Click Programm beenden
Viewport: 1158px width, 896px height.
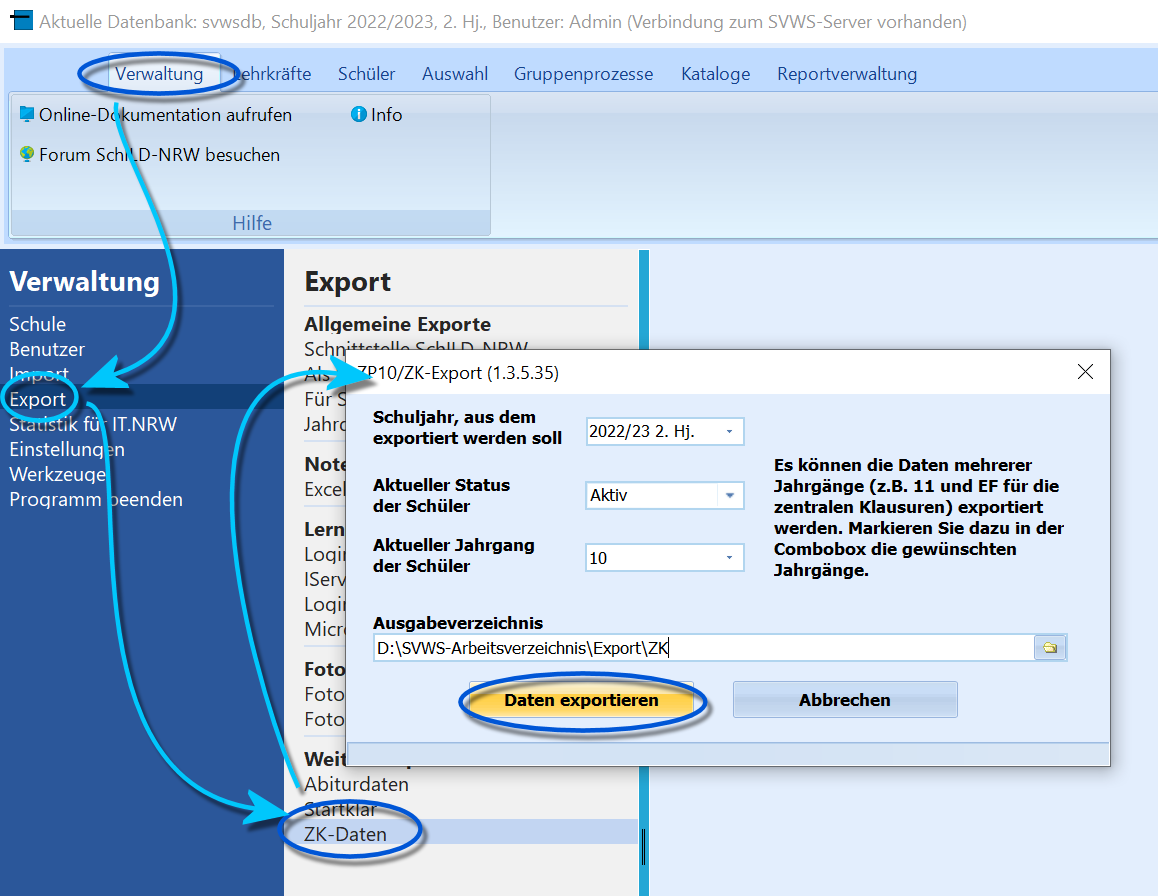pos(96,499)
